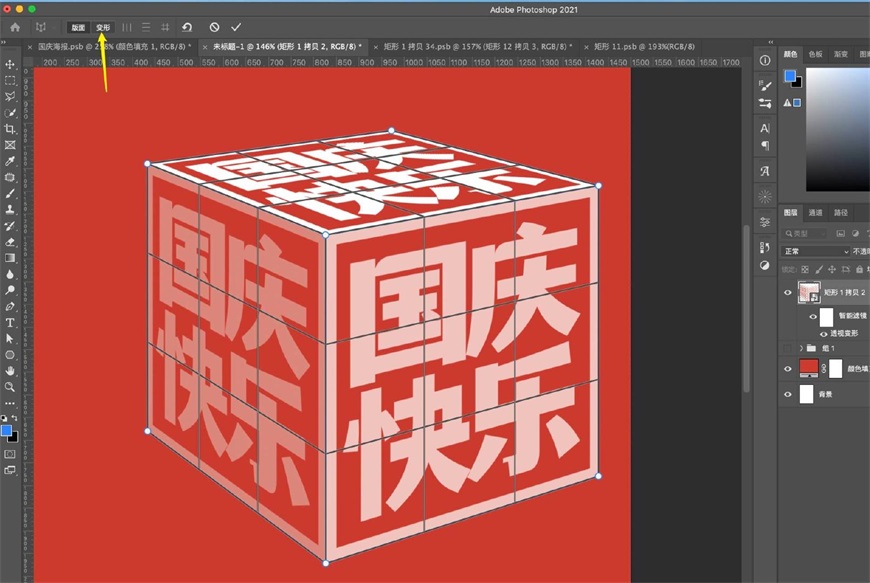This screenshot has width=870, height=583.
Task: Change screen mode via bottom toolbar icon
Action: 10,470
